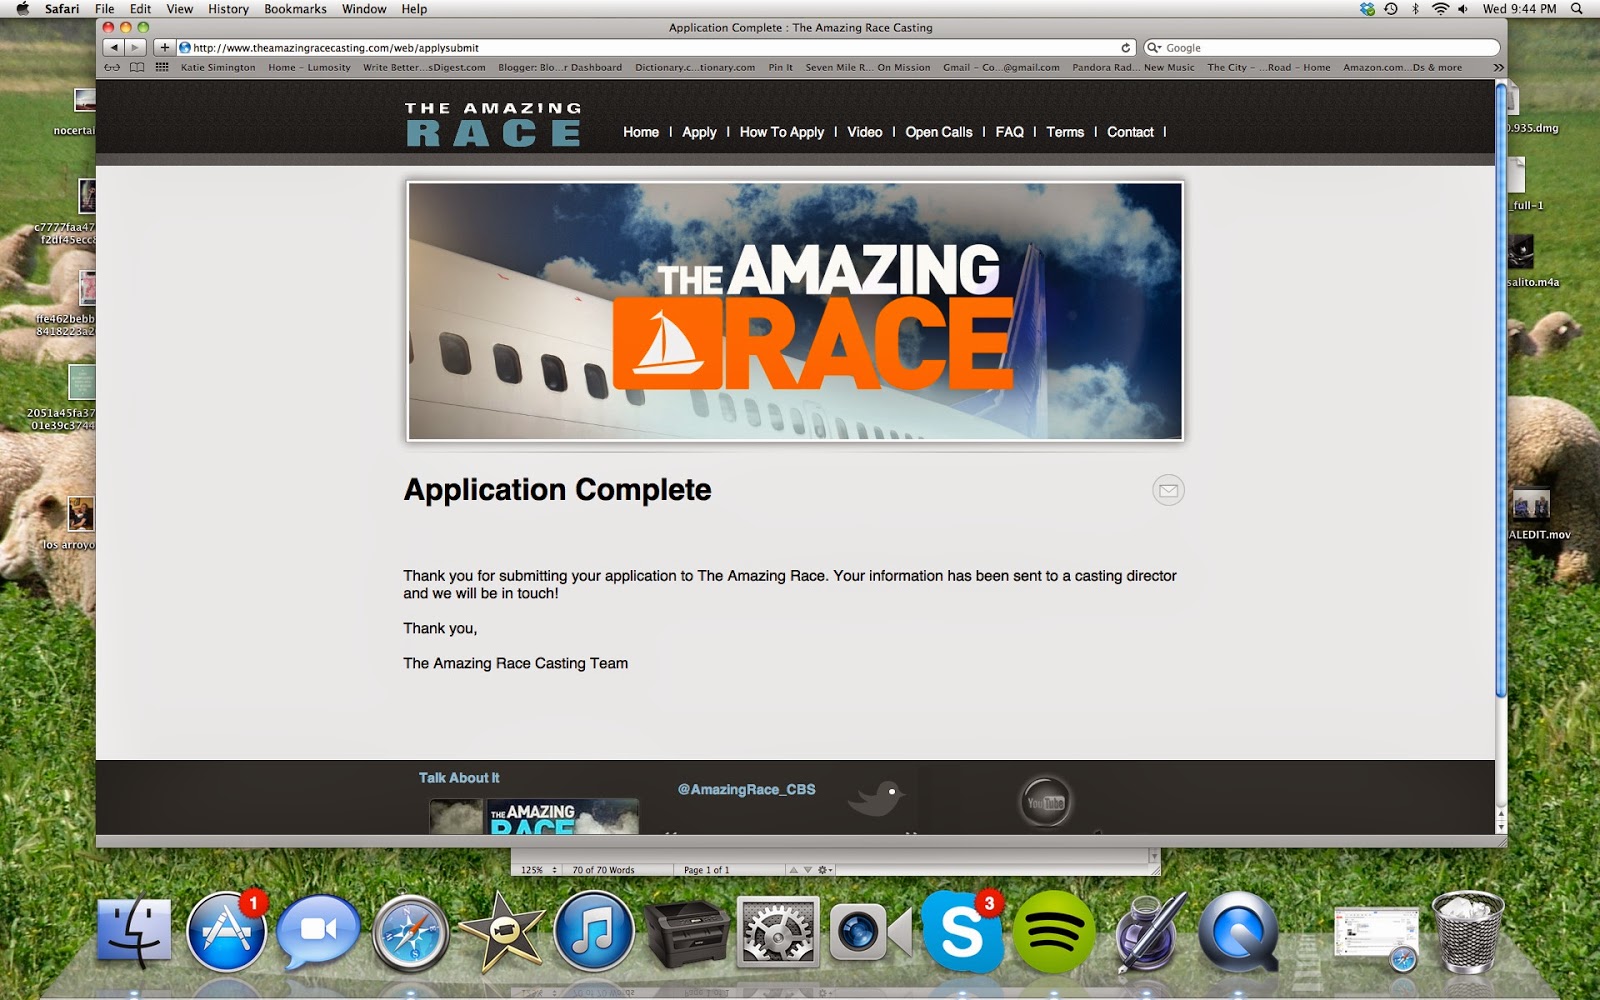The width and height of the screenshot is (1600, 1000).
Task: Show hidden bookmarks via the double-chevron
Action: click(1497, 67)
